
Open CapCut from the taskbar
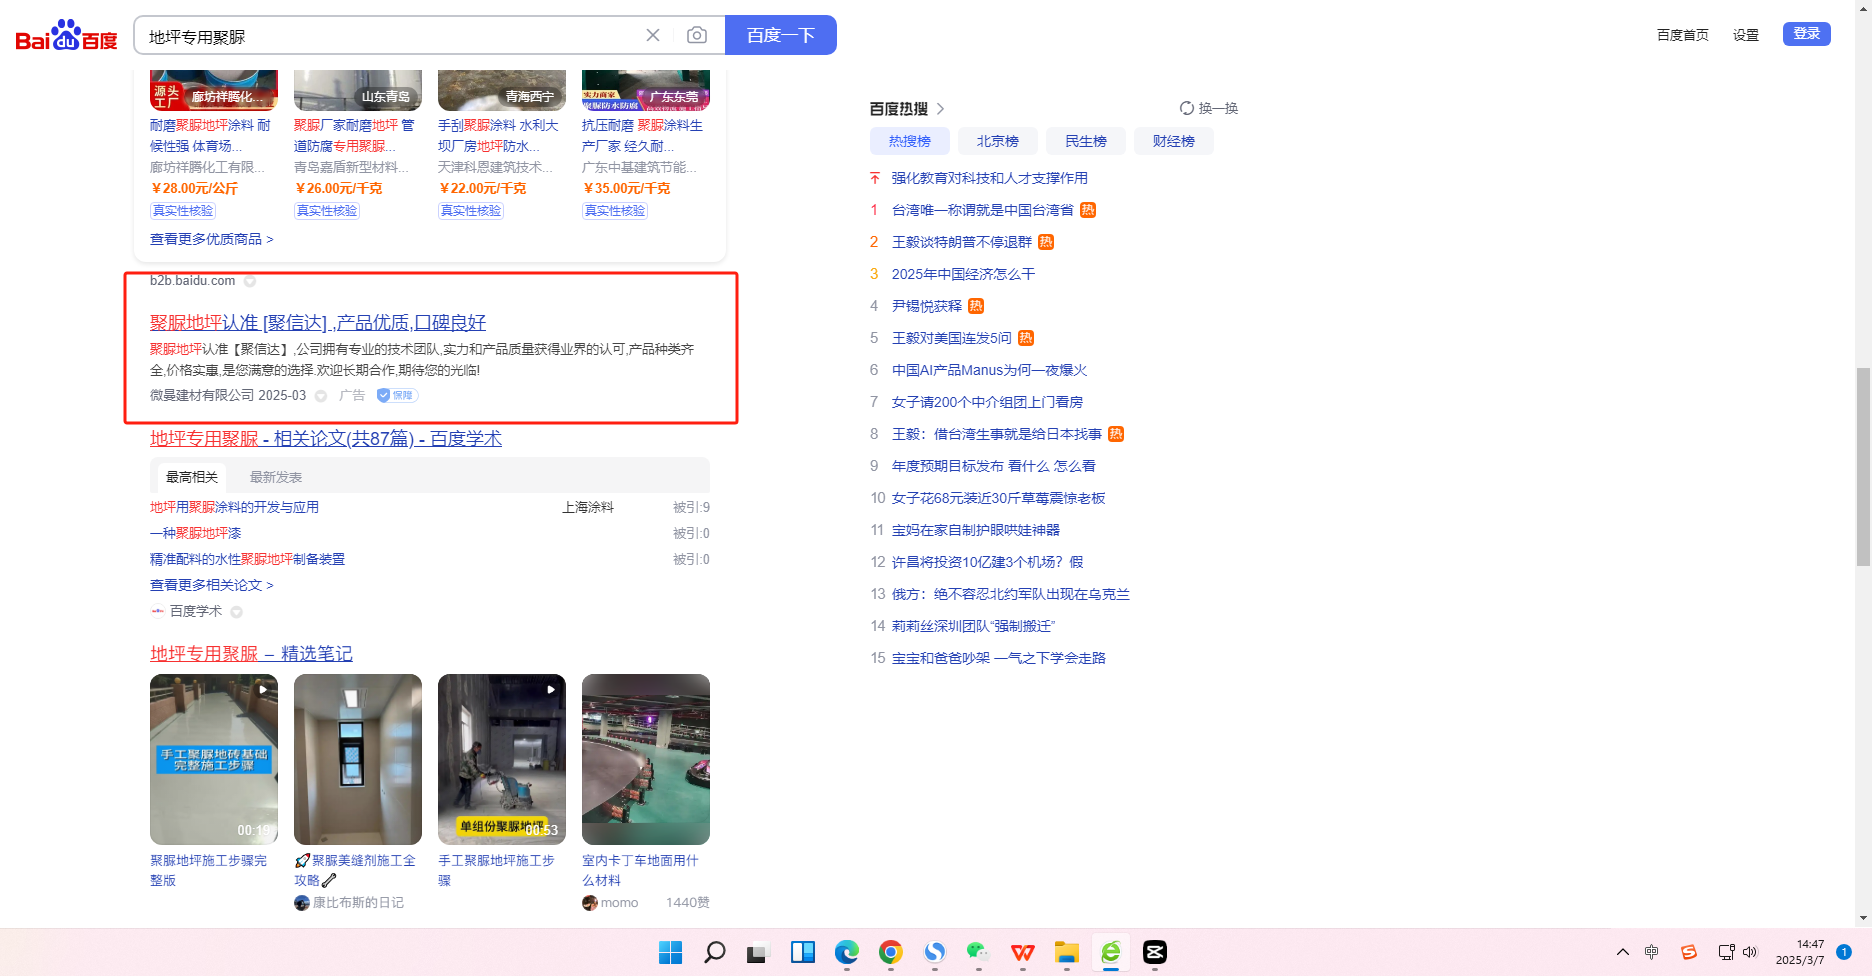click(x=1155, y=952)
